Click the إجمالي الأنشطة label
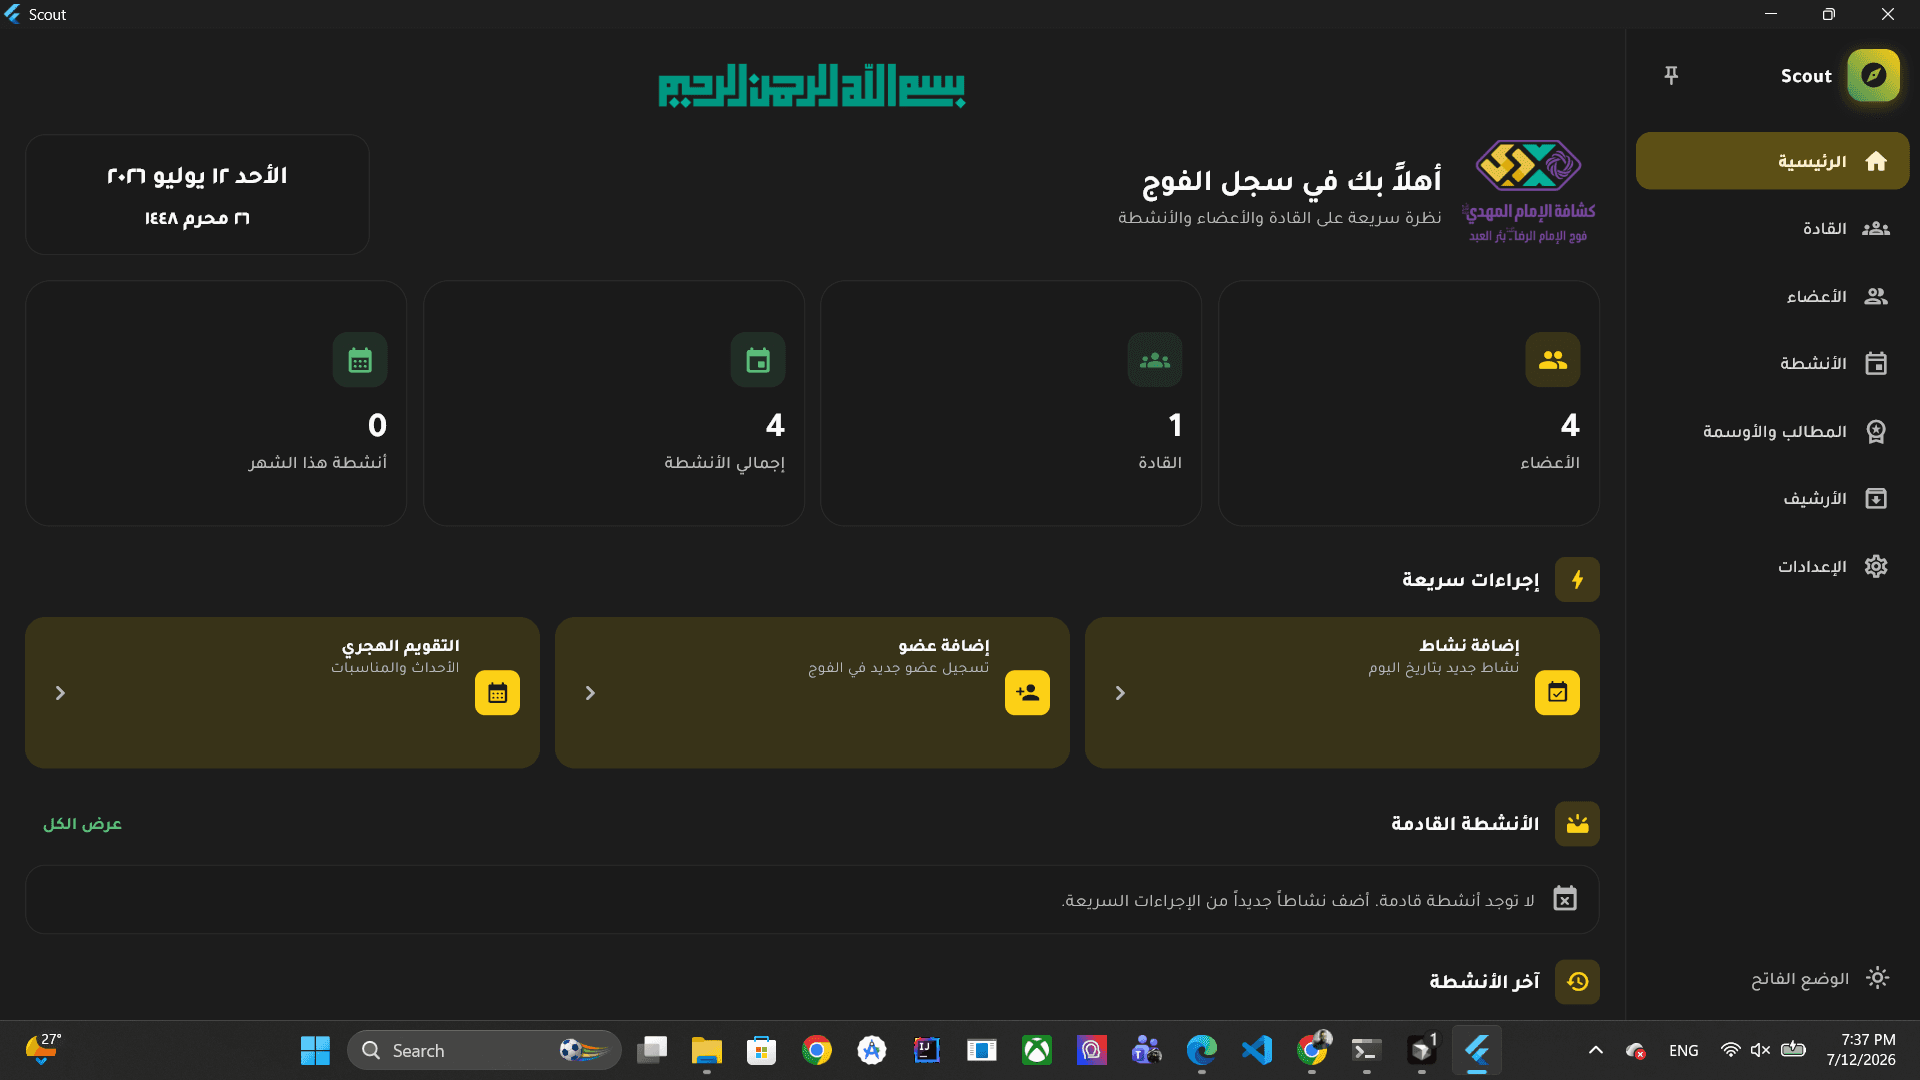The image size is (1920, 1080). [724, 463]
